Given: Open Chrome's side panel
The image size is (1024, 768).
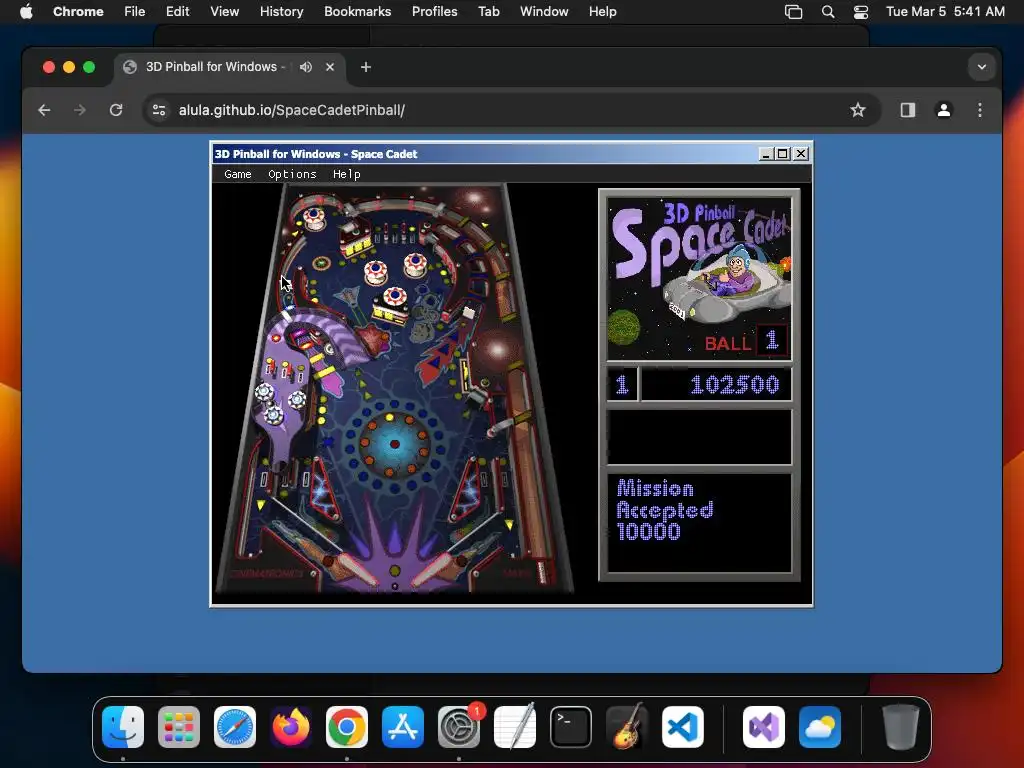Looking at the screenshot, I should tap(908, 110).
